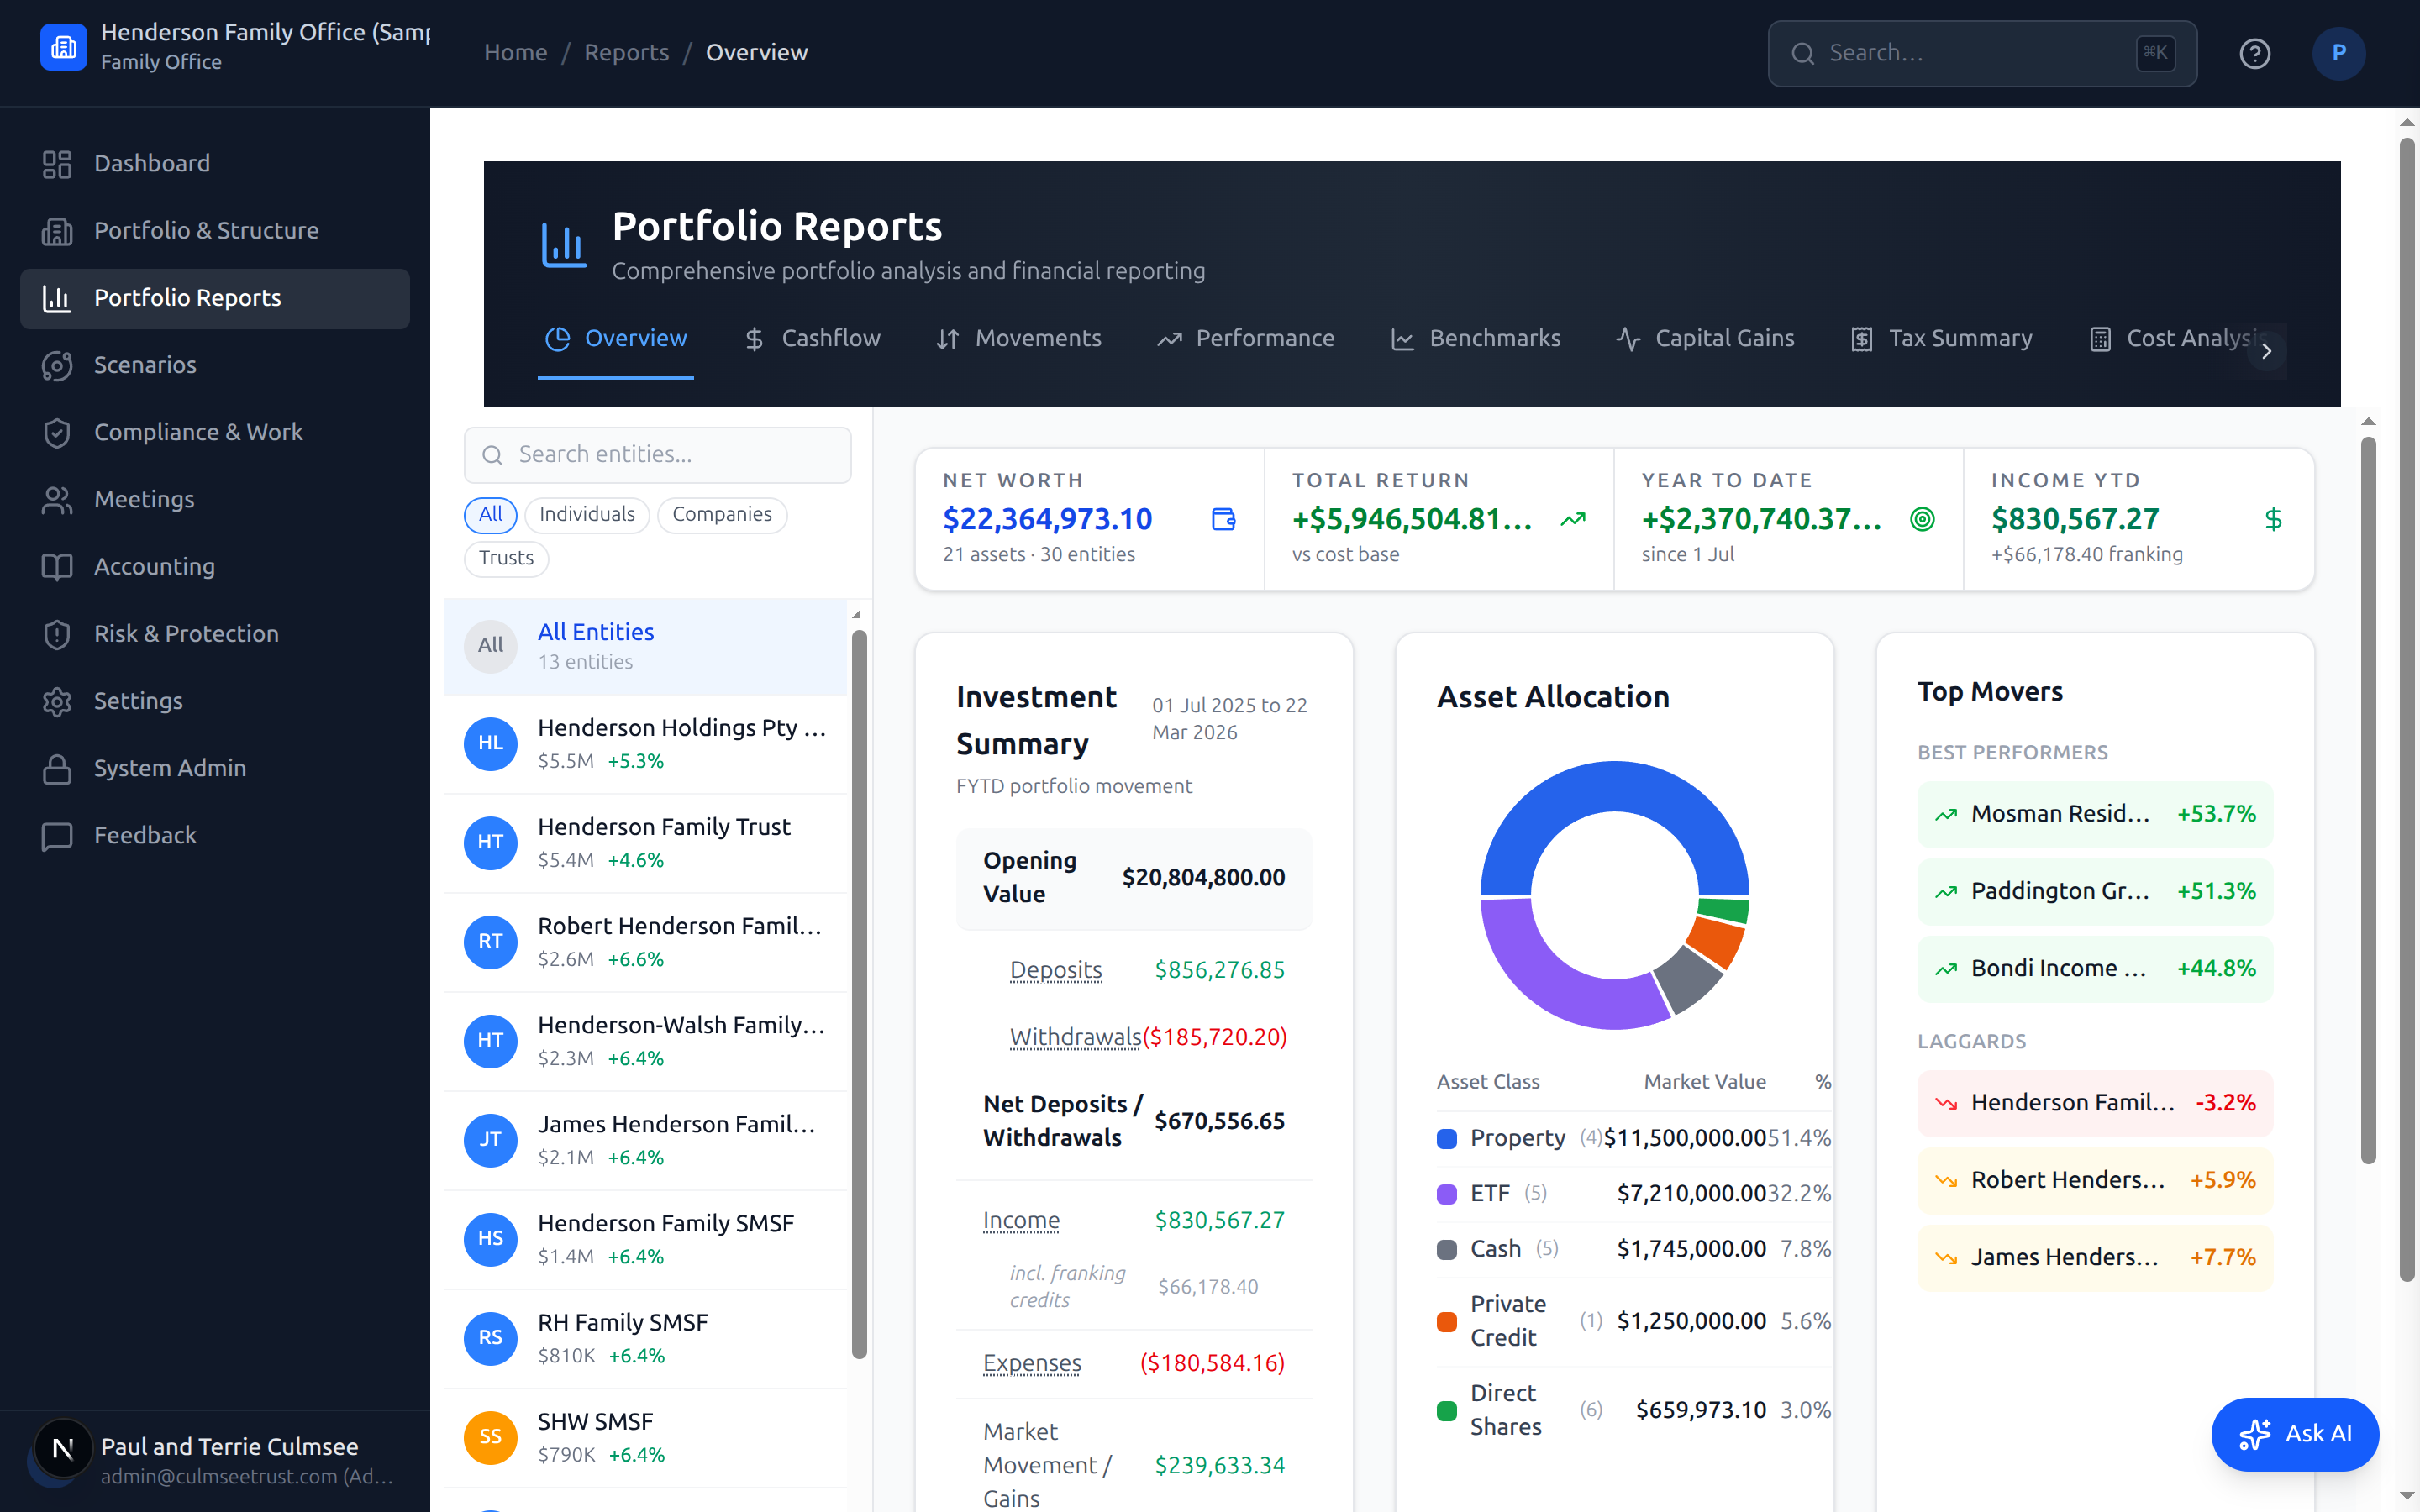Open the Meetings people icon
The height and width of the screenshot is (1512, 2420).
coord(57,499)
